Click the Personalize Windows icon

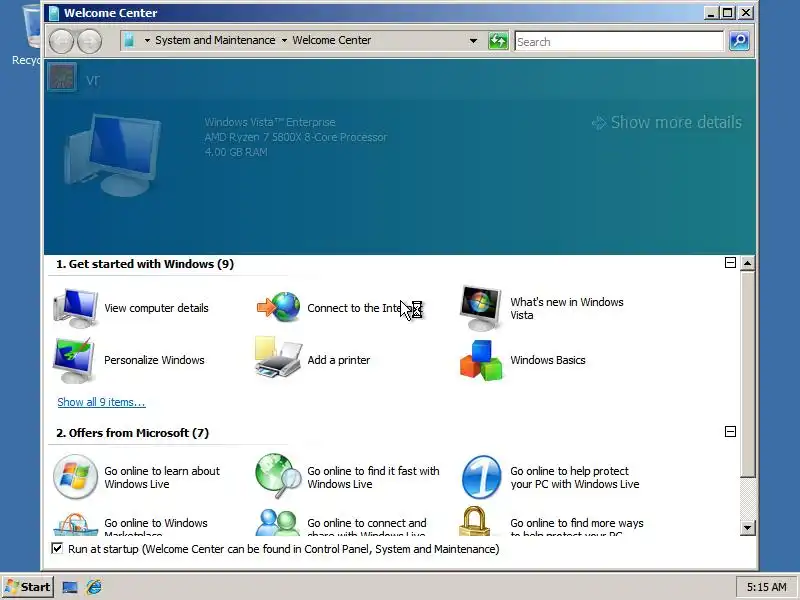pyautogui.click(x=74, y=360)
